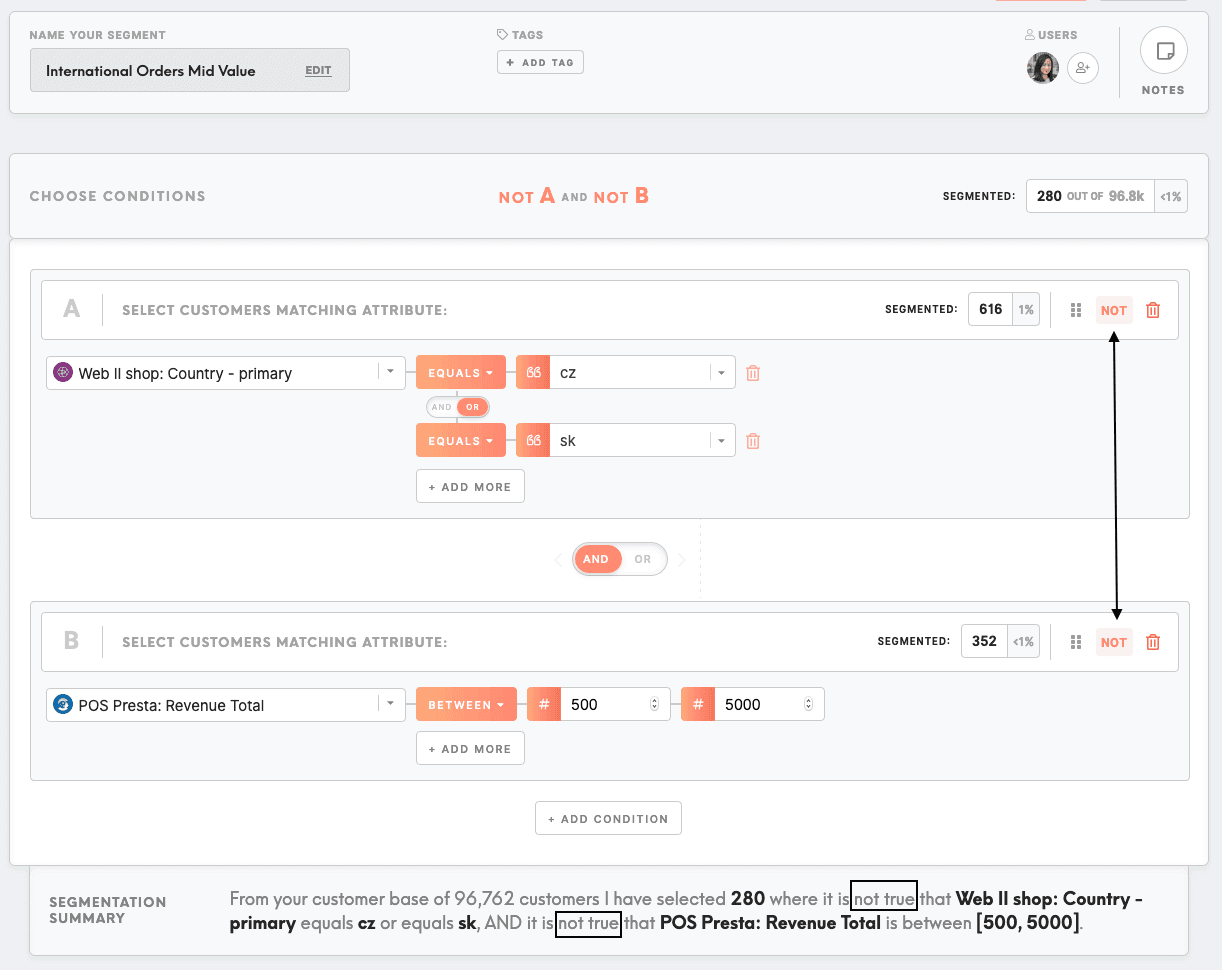Screen dimensions: 1222x970
Task: Click EDIT next to segment name
Action: (318, 71)
